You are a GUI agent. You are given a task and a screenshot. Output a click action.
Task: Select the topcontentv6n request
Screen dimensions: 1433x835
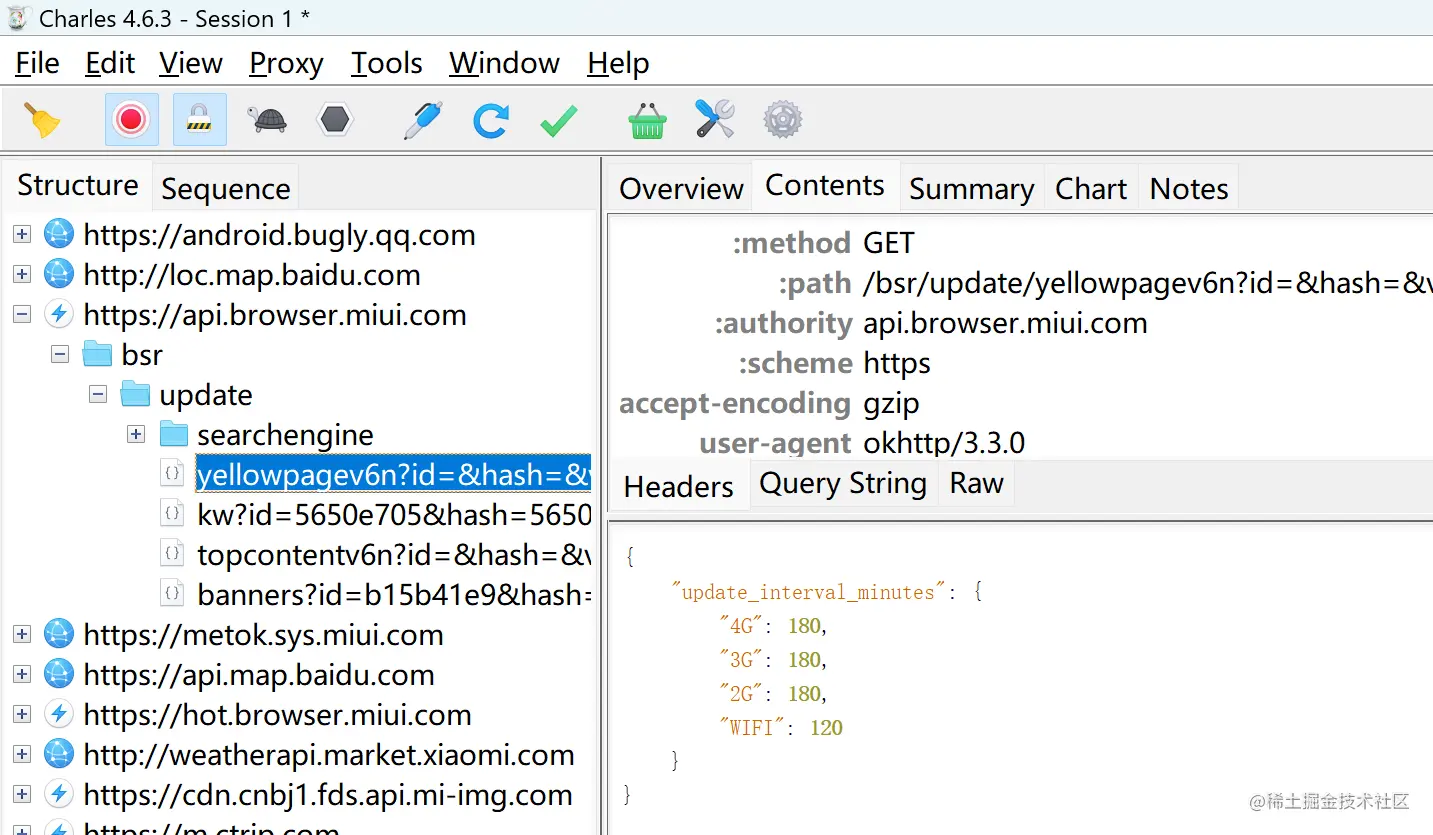pos(394,555)
